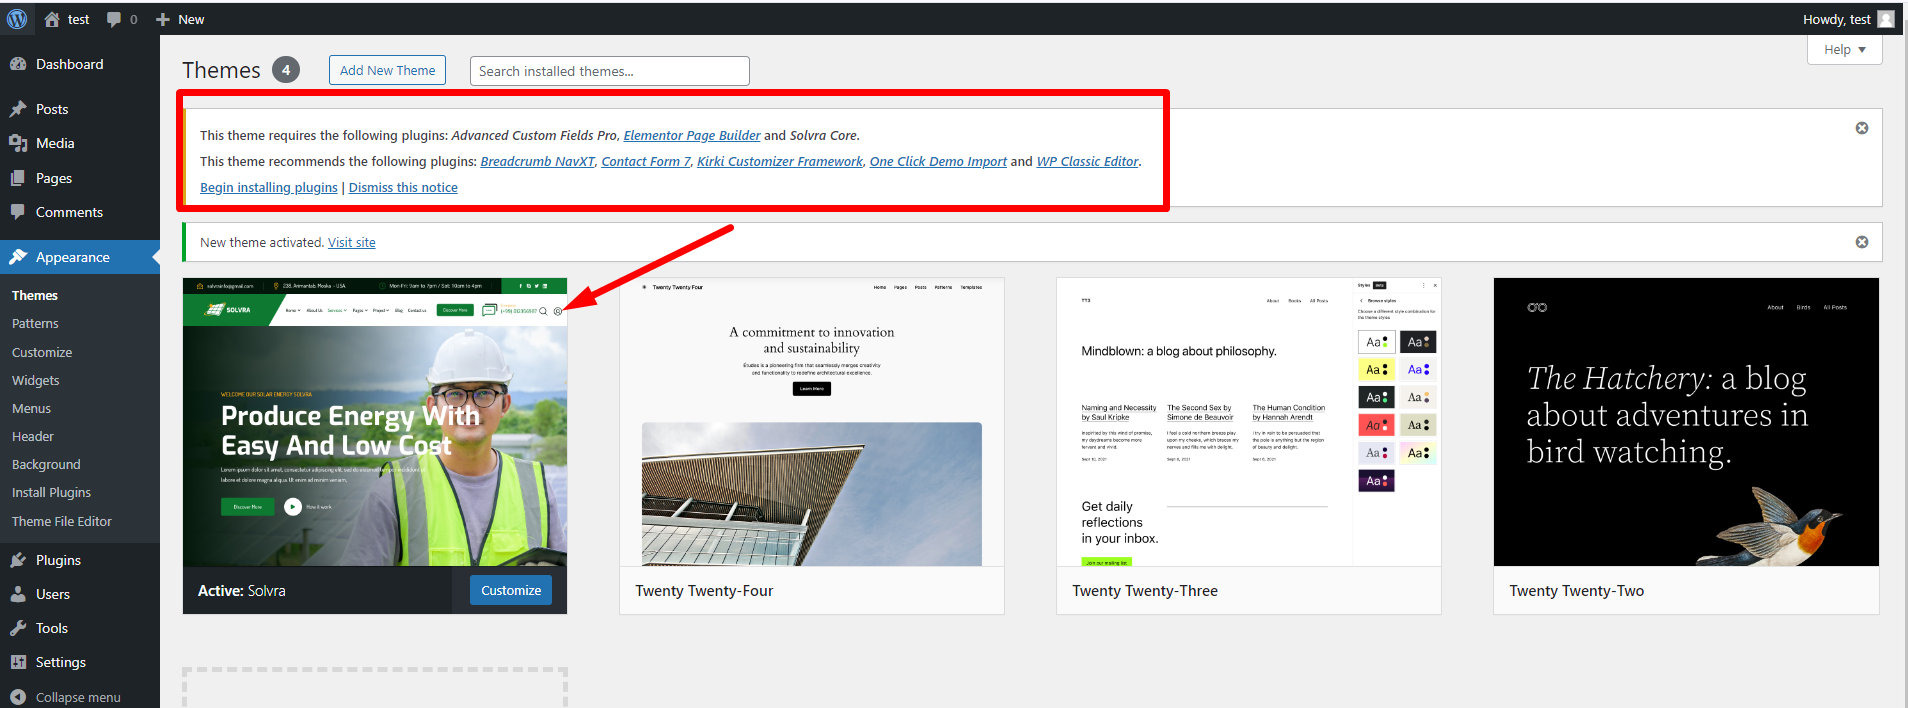
Task: Close the New theme activated notice
Action: [1861, 242]
